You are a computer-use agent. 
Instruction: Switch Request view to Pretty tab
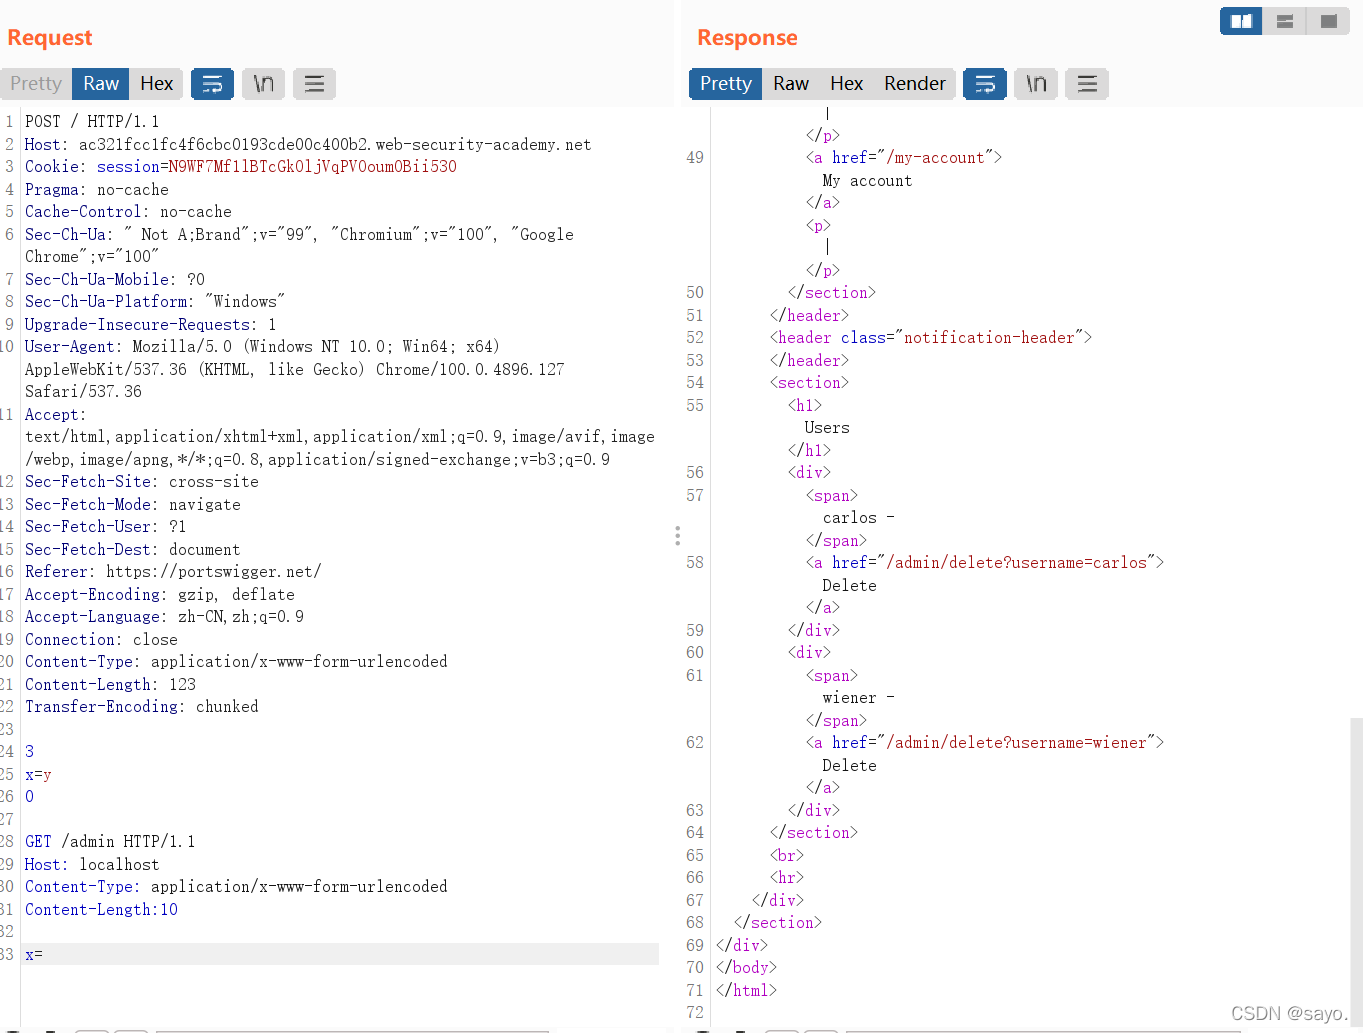click(36, 84)
